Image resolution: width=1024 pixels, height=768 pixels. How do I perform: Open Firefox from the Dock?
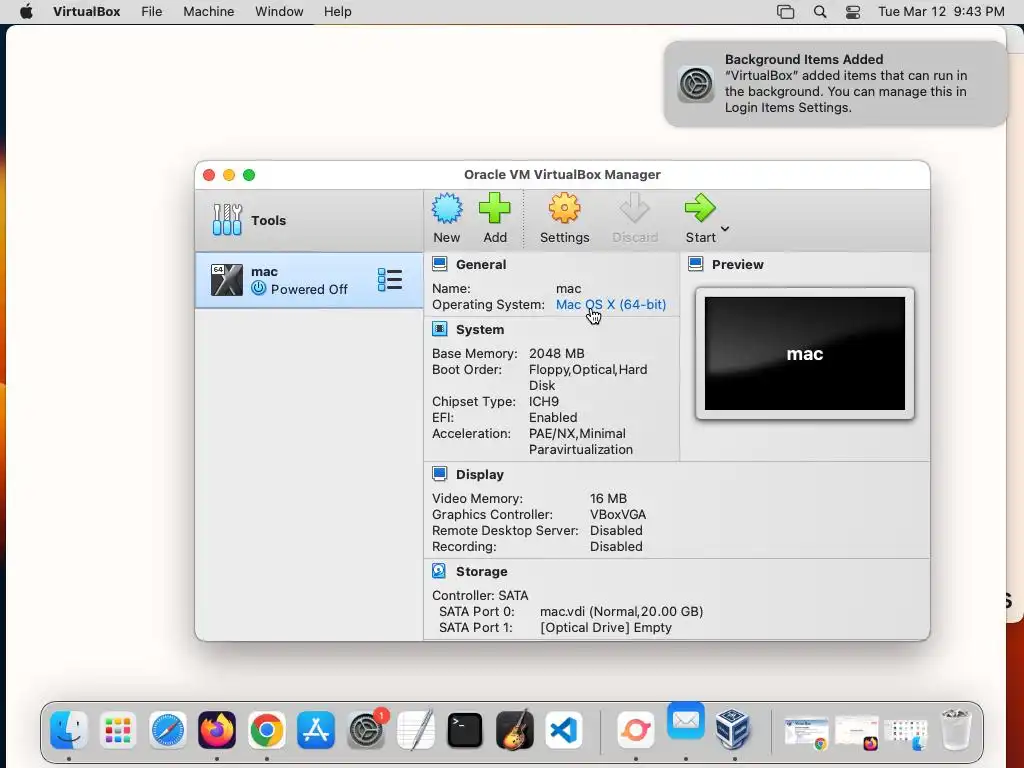pos(217,729)
